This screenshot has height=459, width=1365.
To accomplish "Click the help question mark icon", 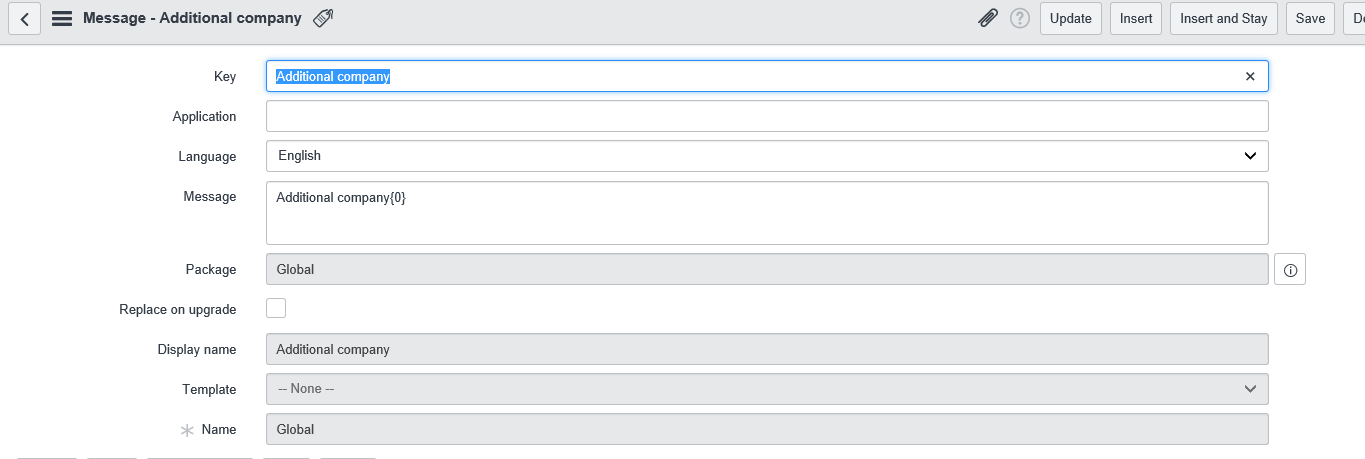I will point(1020,18).
